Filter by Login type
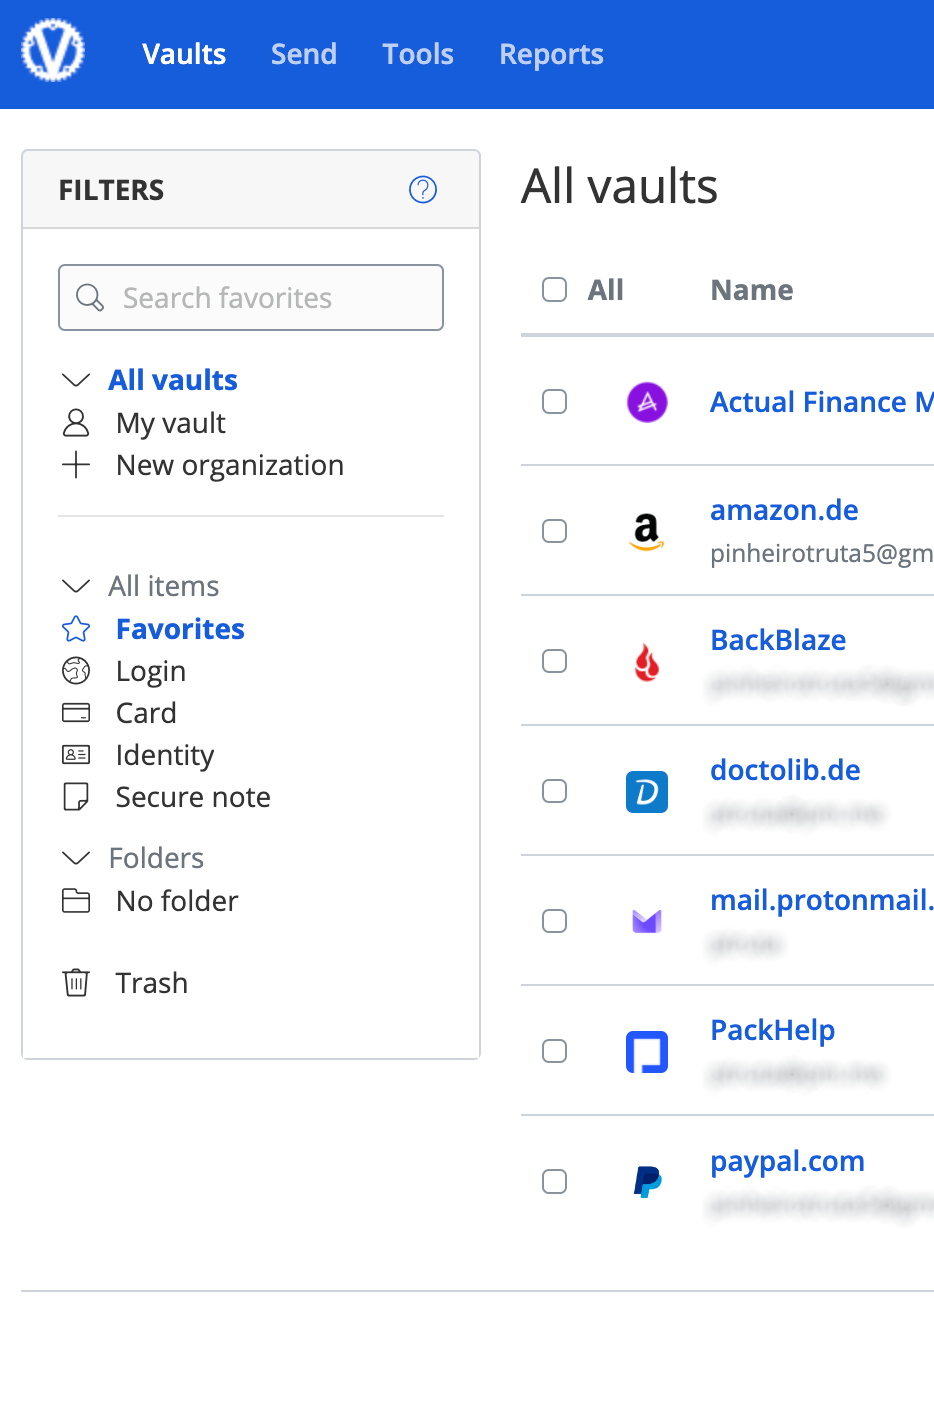Screen dimensions: 934x1401 (151, 671)
